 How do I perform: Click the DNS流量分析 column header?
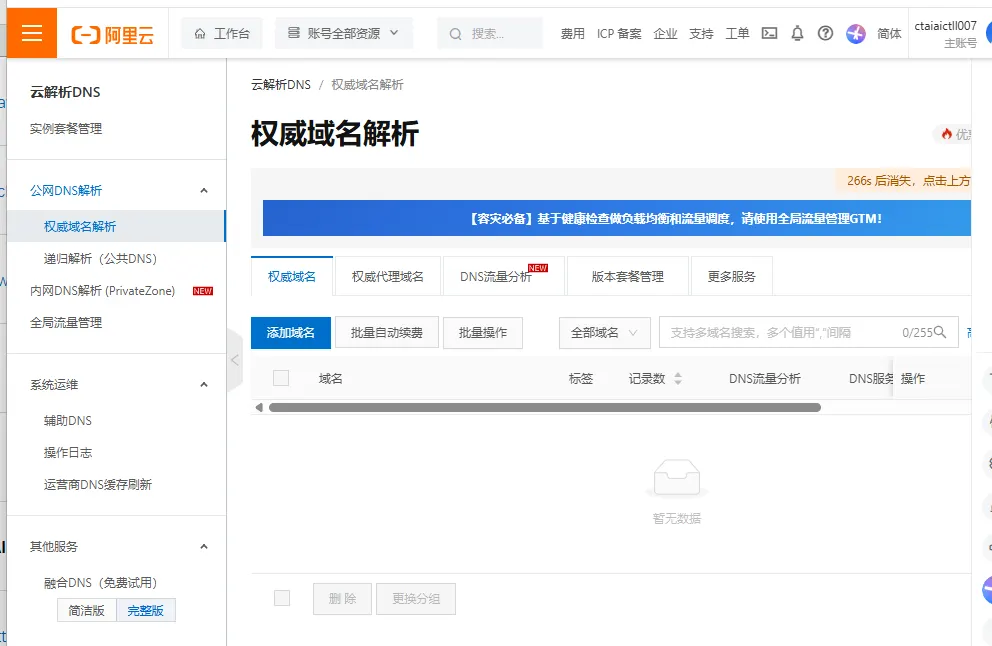(x=764, y=378)
